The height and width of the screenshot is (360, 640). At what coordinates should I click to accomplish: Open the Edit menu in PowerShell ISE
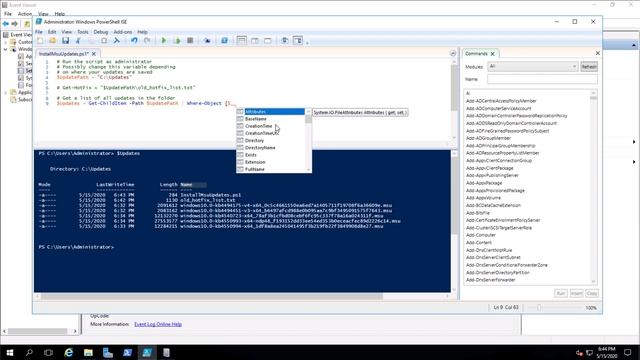[52, 32]
